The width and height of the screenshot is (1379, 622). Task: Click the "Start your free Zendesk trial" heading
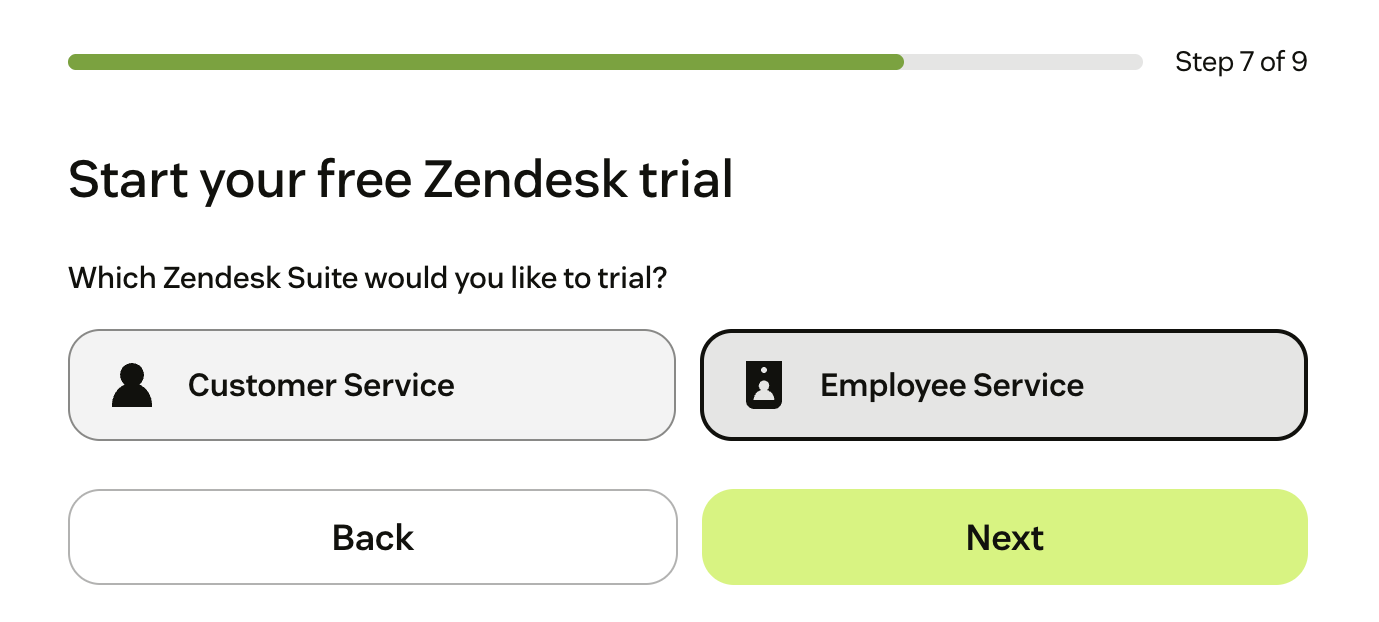[x=400, y=180]
